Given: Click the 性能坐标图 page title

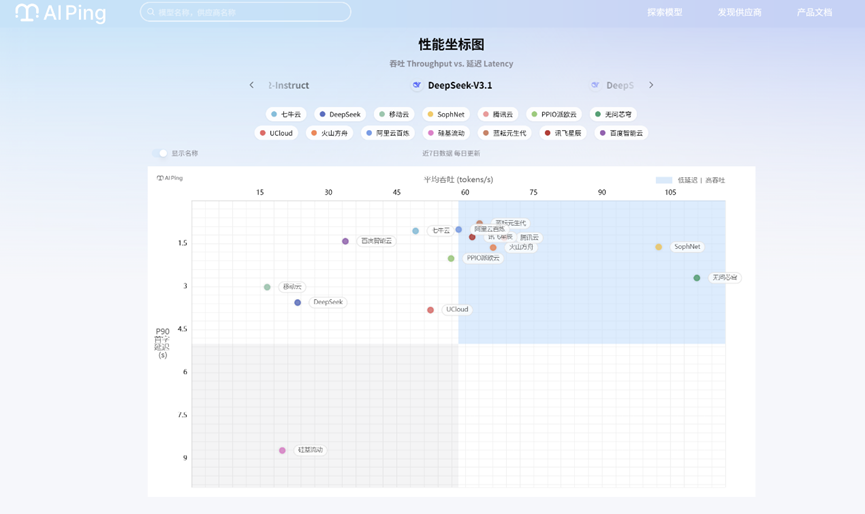Looking at the screenshot, I should (x=451, y=45).
